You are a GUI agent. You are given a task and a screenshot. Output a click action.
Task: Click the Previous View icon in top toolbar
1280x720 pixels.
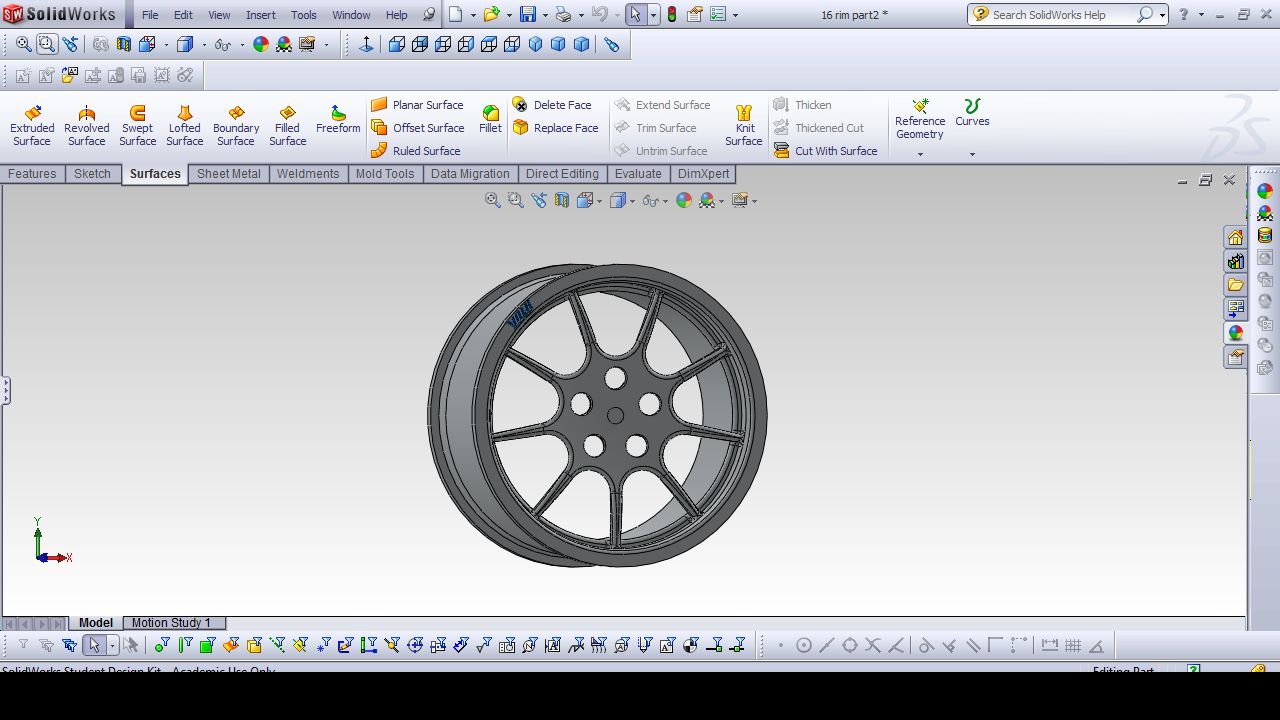coord(70,44)
